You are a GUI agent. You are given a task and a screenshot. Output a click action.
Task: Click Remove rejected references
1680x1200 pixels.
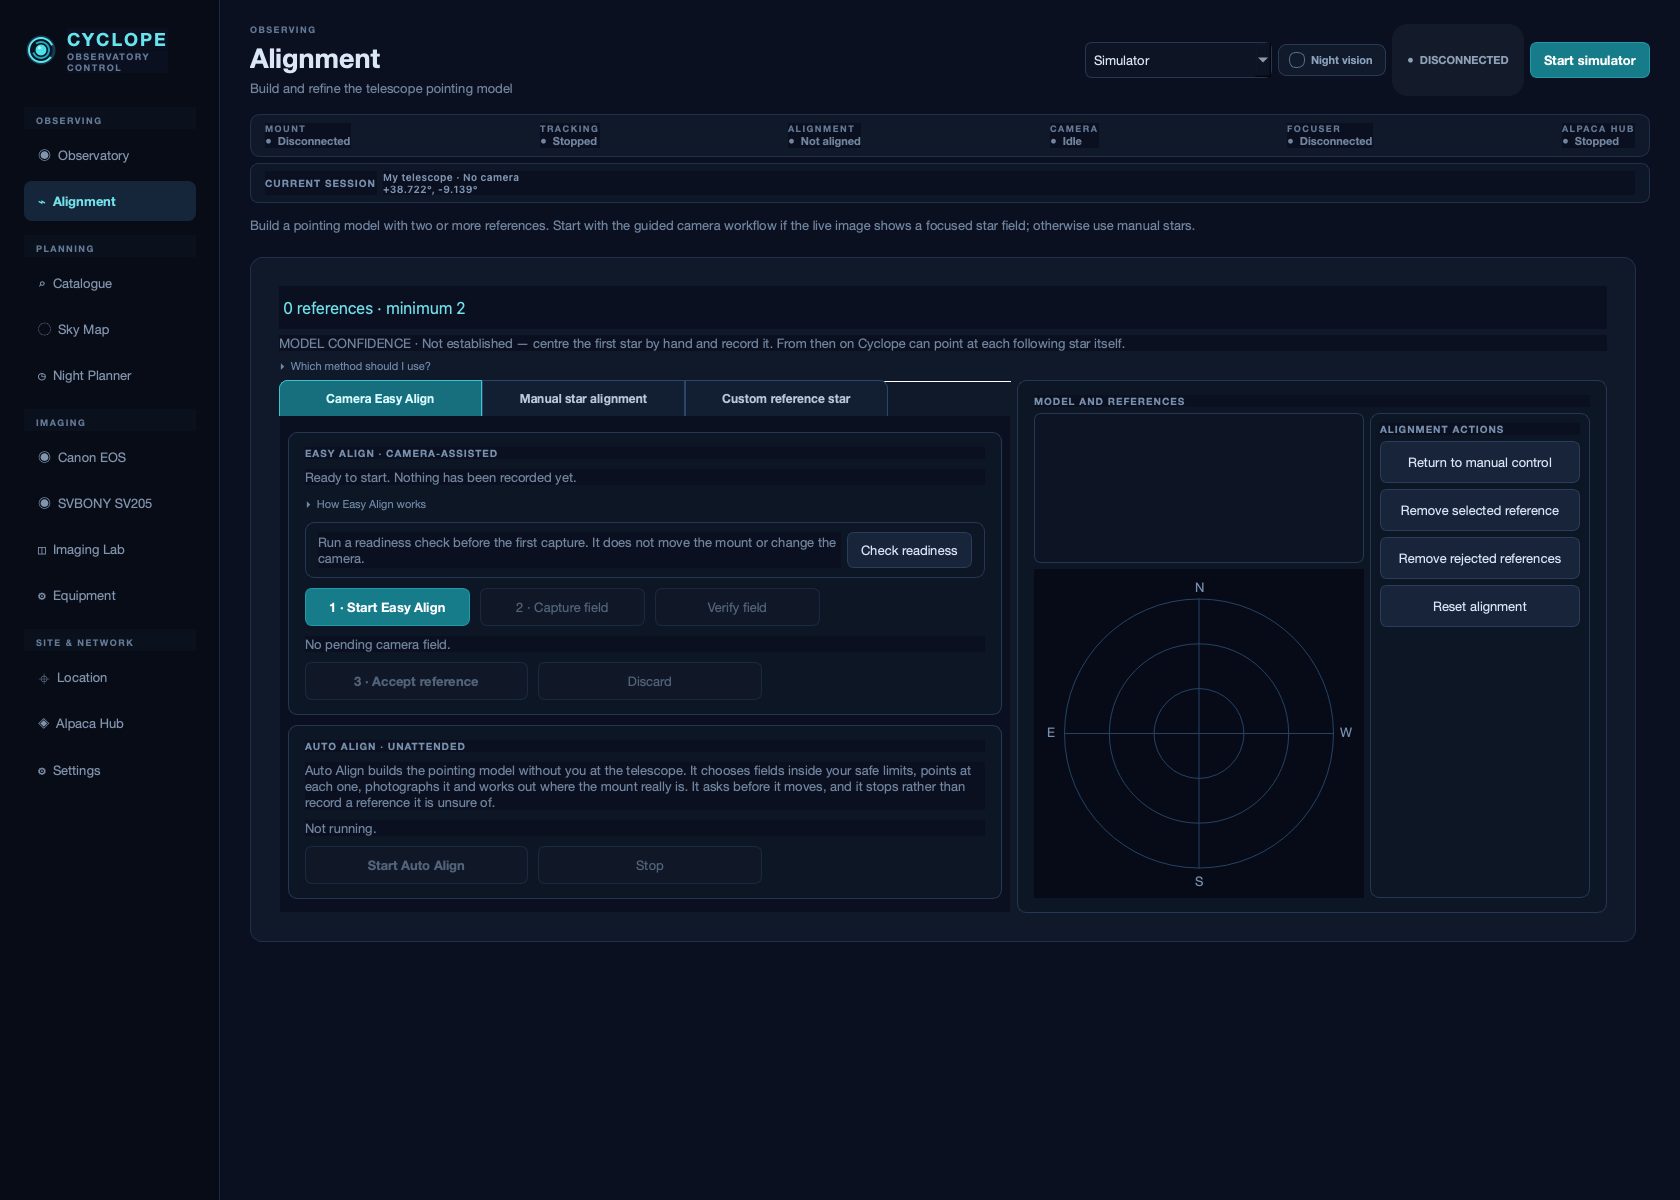tap(1480, 558)
